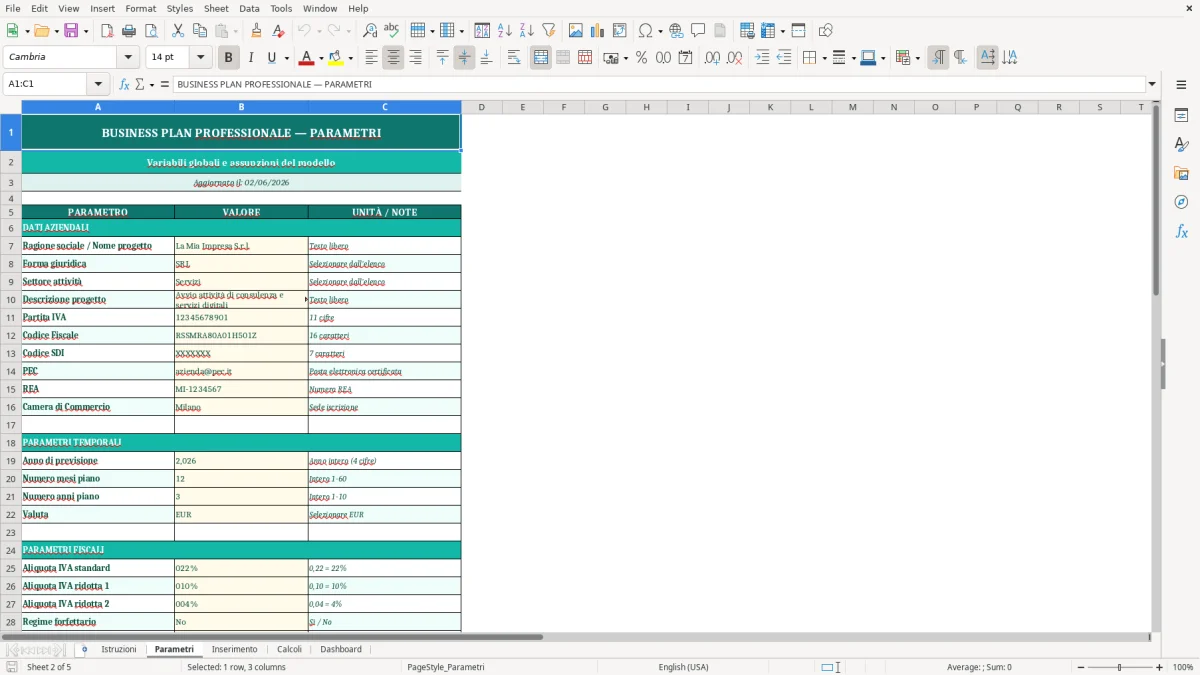Toggle Center Vertically alignment
The image size is (1200, 675).
(x=464, y=58)
